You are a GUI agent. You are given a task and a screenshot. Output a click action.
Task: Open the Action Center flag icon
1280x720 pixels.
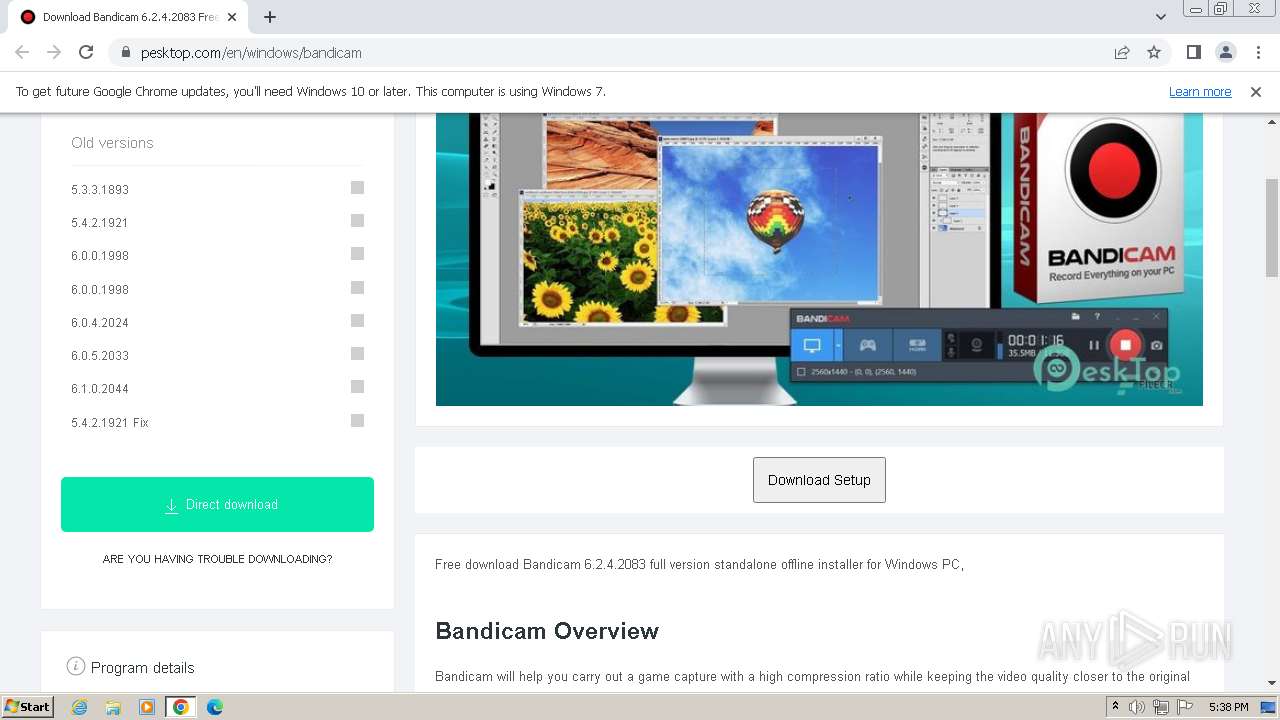(x=1184, y=707)
